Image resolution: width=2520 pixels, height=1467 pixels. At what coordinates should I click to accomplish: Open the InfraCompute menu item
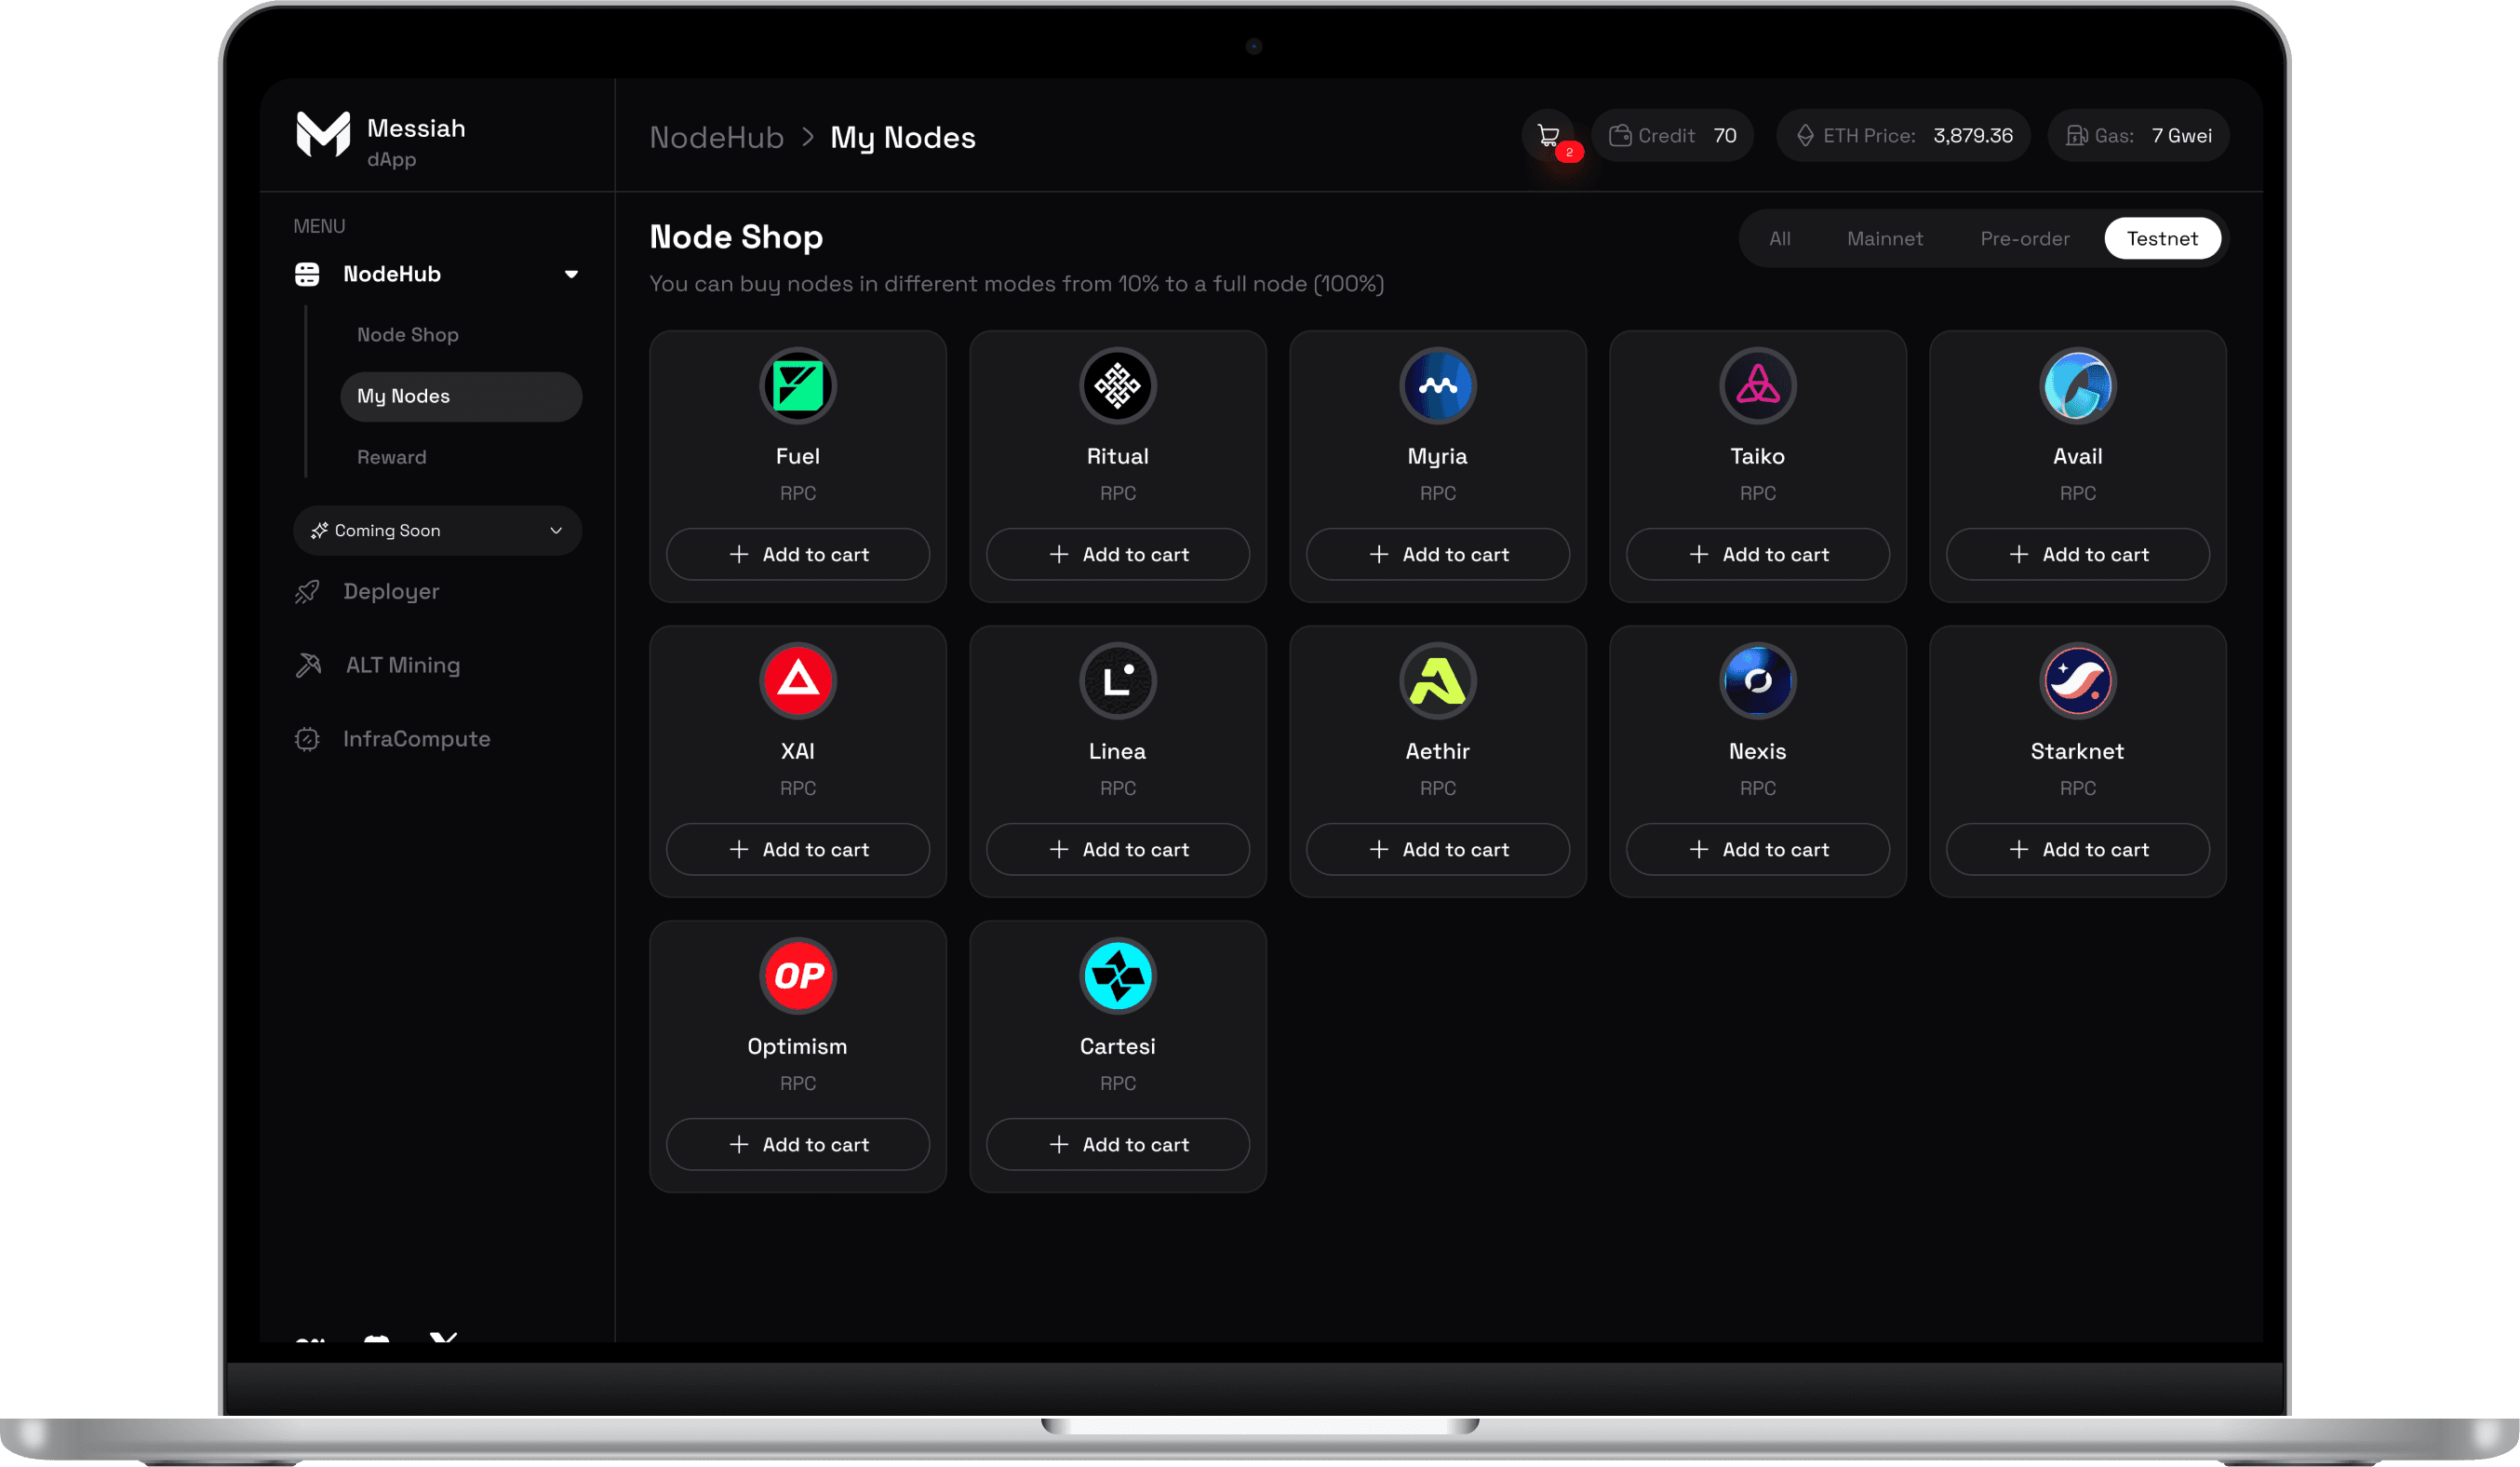(416, 739)
